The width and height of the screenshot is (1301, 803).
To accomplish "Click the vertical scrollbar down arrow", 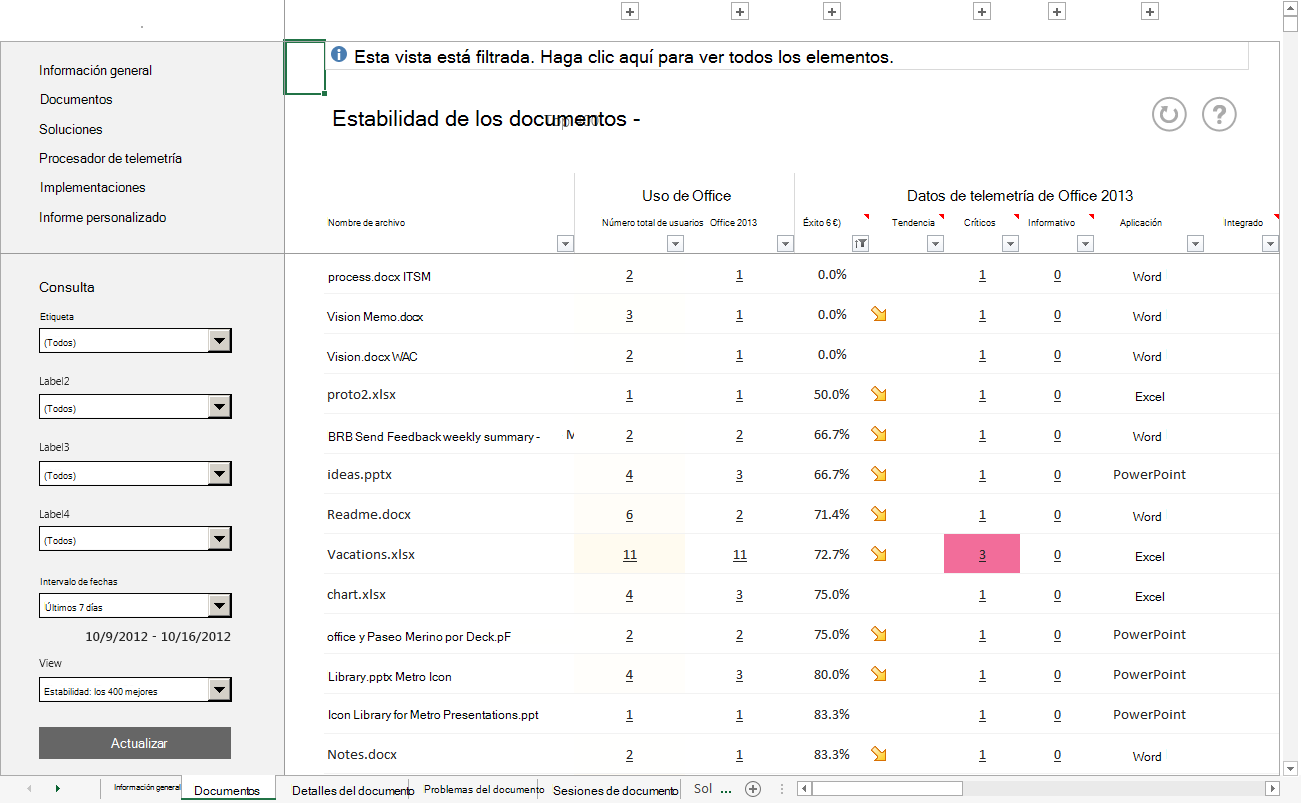I will point(1290,768).
